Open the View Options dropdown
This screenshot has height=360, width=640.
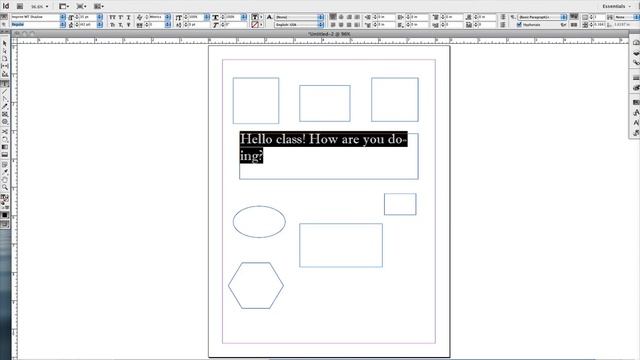(x=64, y=6)
